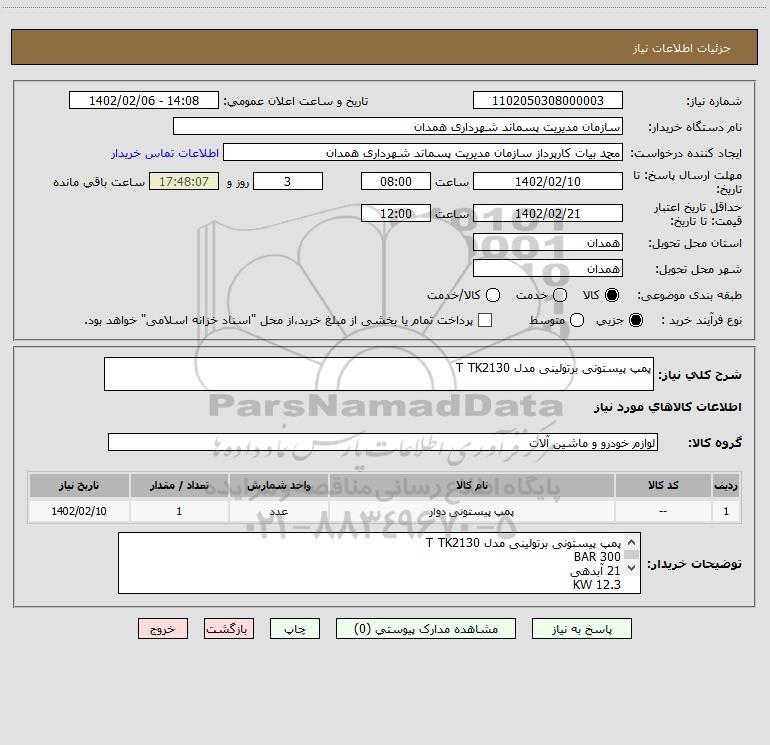Click the چاپ print button
770x745 pixels.
[295, 629]
